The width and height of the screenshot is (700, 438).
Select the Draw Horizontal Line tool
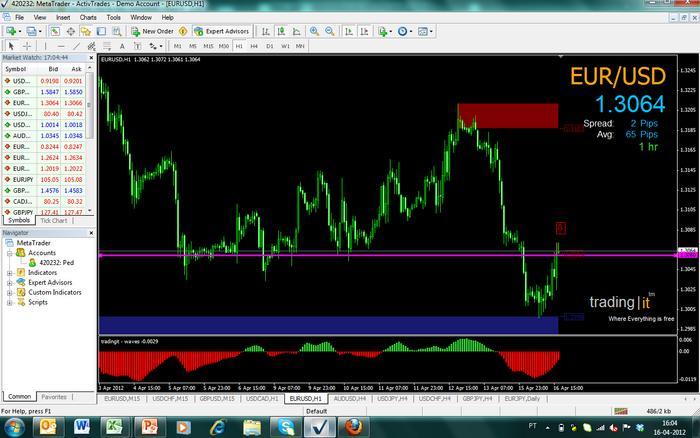coord(61,46)
